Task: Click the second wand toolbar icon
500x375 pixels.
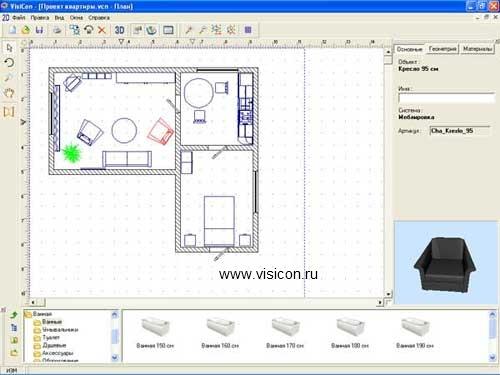Action: 202,30
